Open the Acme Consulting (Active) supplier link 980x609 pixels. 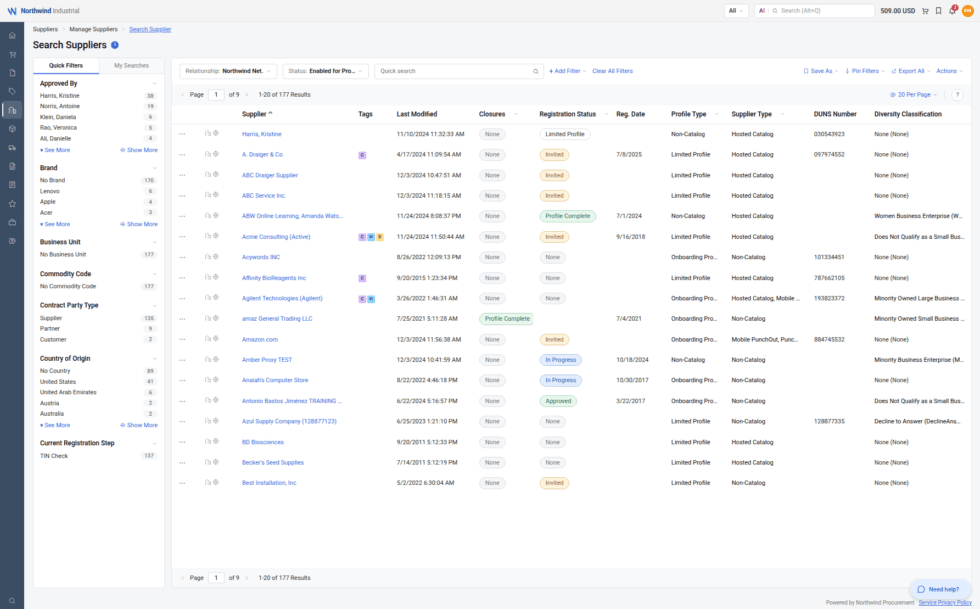pyautogui.click(x=276, y=237)
